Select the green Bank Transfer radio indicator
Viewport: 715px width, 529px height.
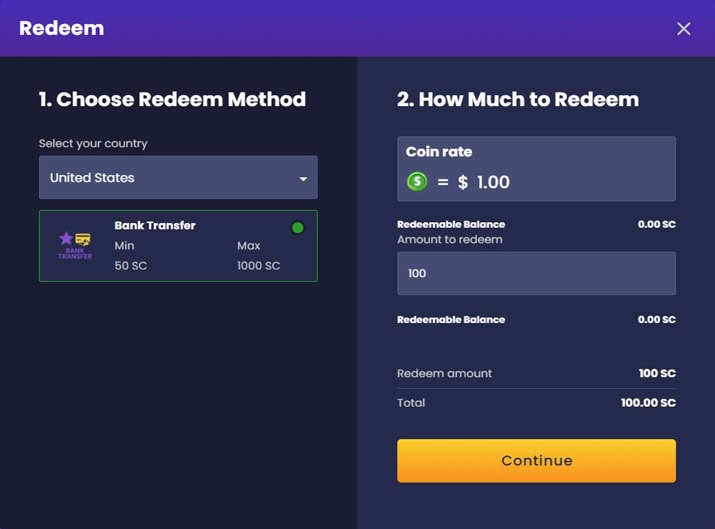coord(297,228)
